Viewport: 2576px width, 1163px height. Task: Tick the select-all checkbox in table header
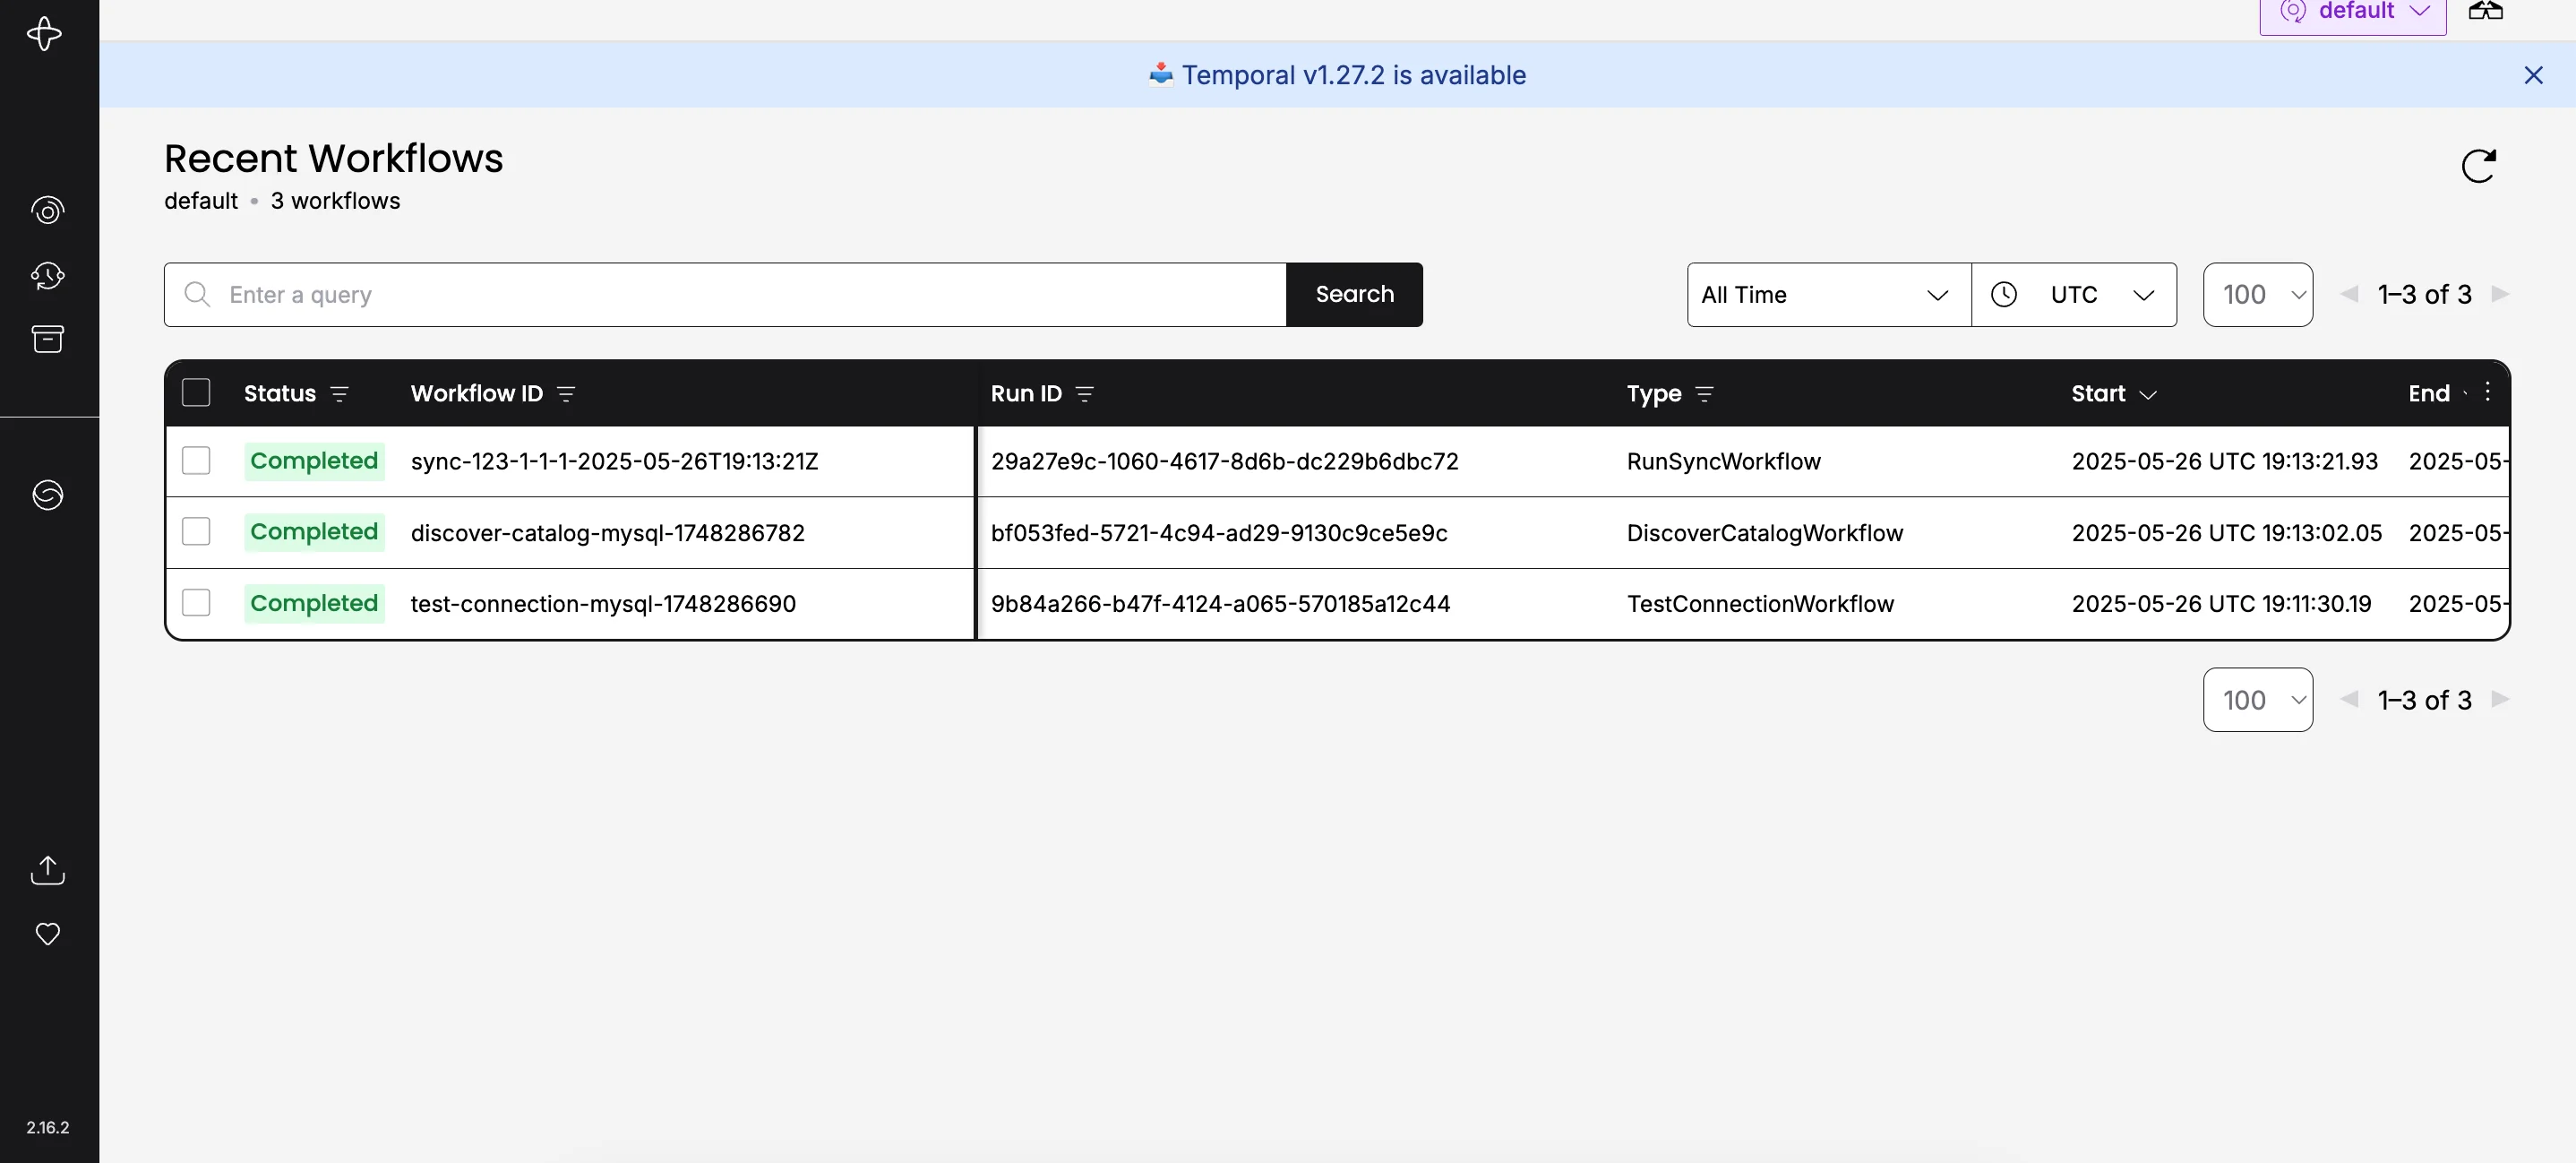tap(196, 393)
